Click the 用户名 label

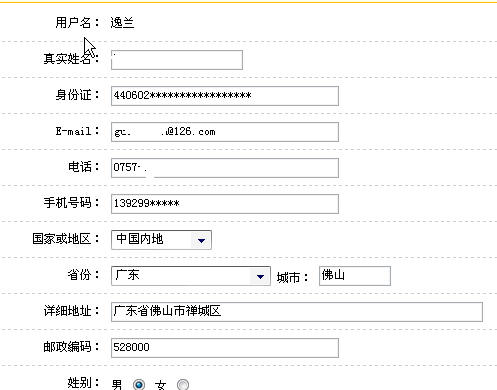77,23
